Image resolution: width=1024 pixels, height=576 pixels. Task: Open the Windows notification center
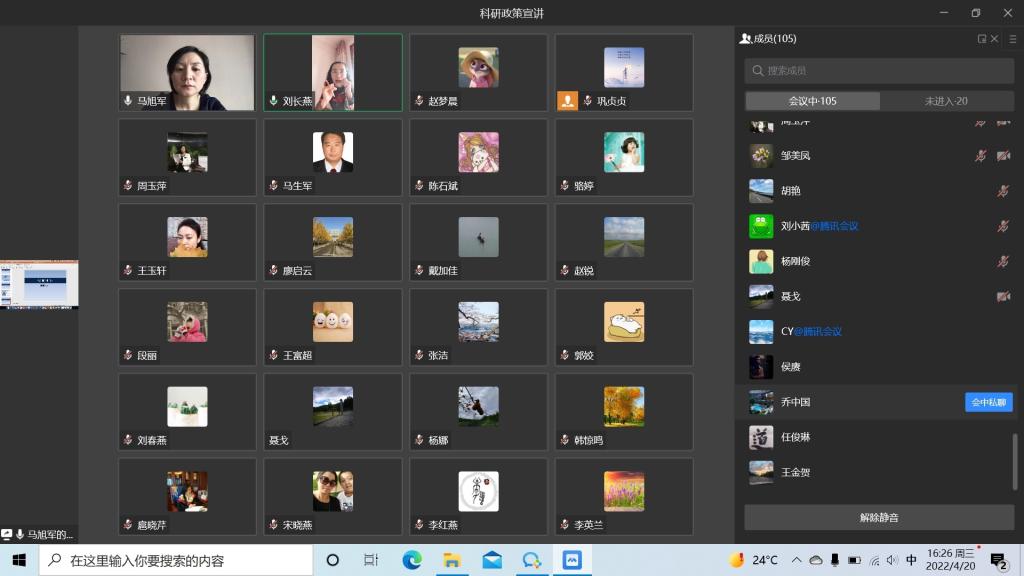997,560
